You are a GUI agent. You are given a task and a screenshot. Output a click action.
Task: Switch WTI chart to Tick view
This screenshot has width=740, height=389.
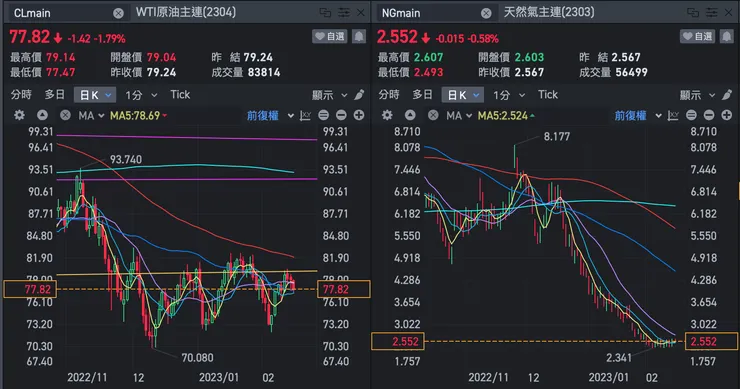click(180, 94)
